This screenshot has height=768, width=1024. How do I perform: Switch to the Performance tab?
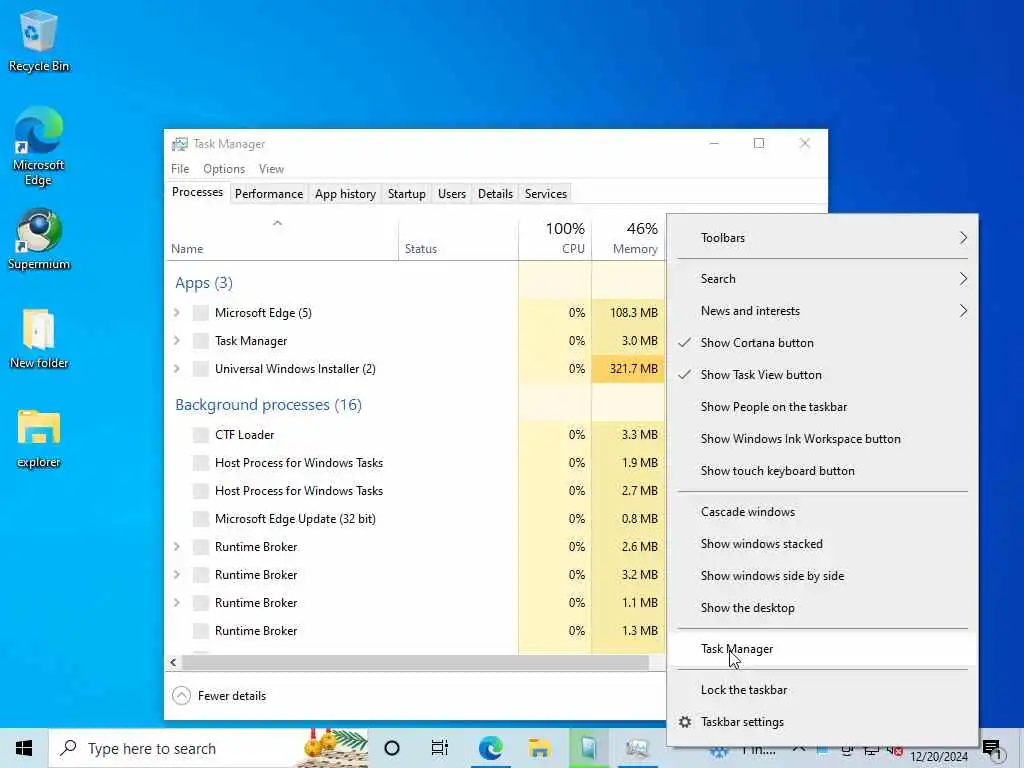(269, 194)
